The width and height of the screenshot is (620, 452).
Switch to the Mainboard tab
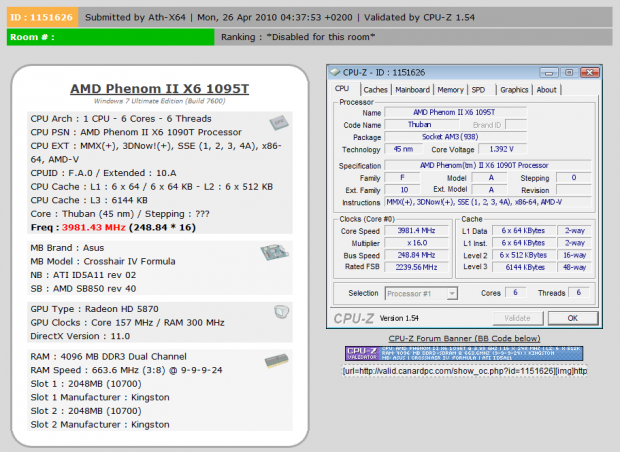[412, 90]
